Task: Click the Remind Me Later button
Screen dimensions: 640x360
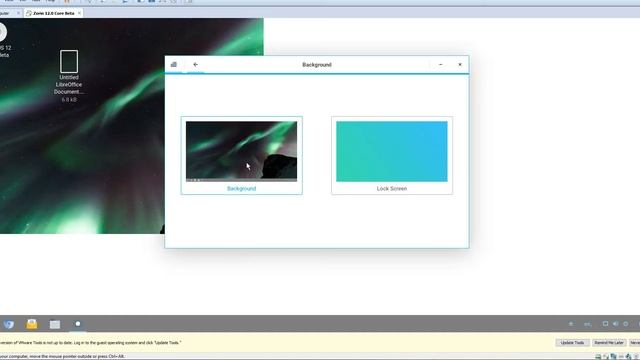Action: coord(609,342)
